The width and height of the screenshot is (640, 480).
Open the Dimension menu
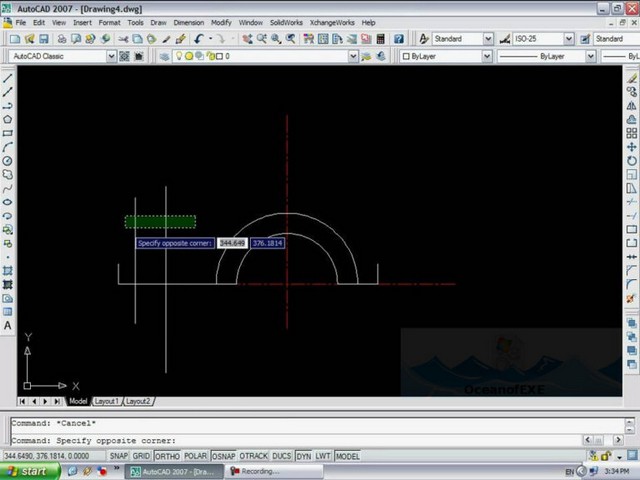pos(189,22)
